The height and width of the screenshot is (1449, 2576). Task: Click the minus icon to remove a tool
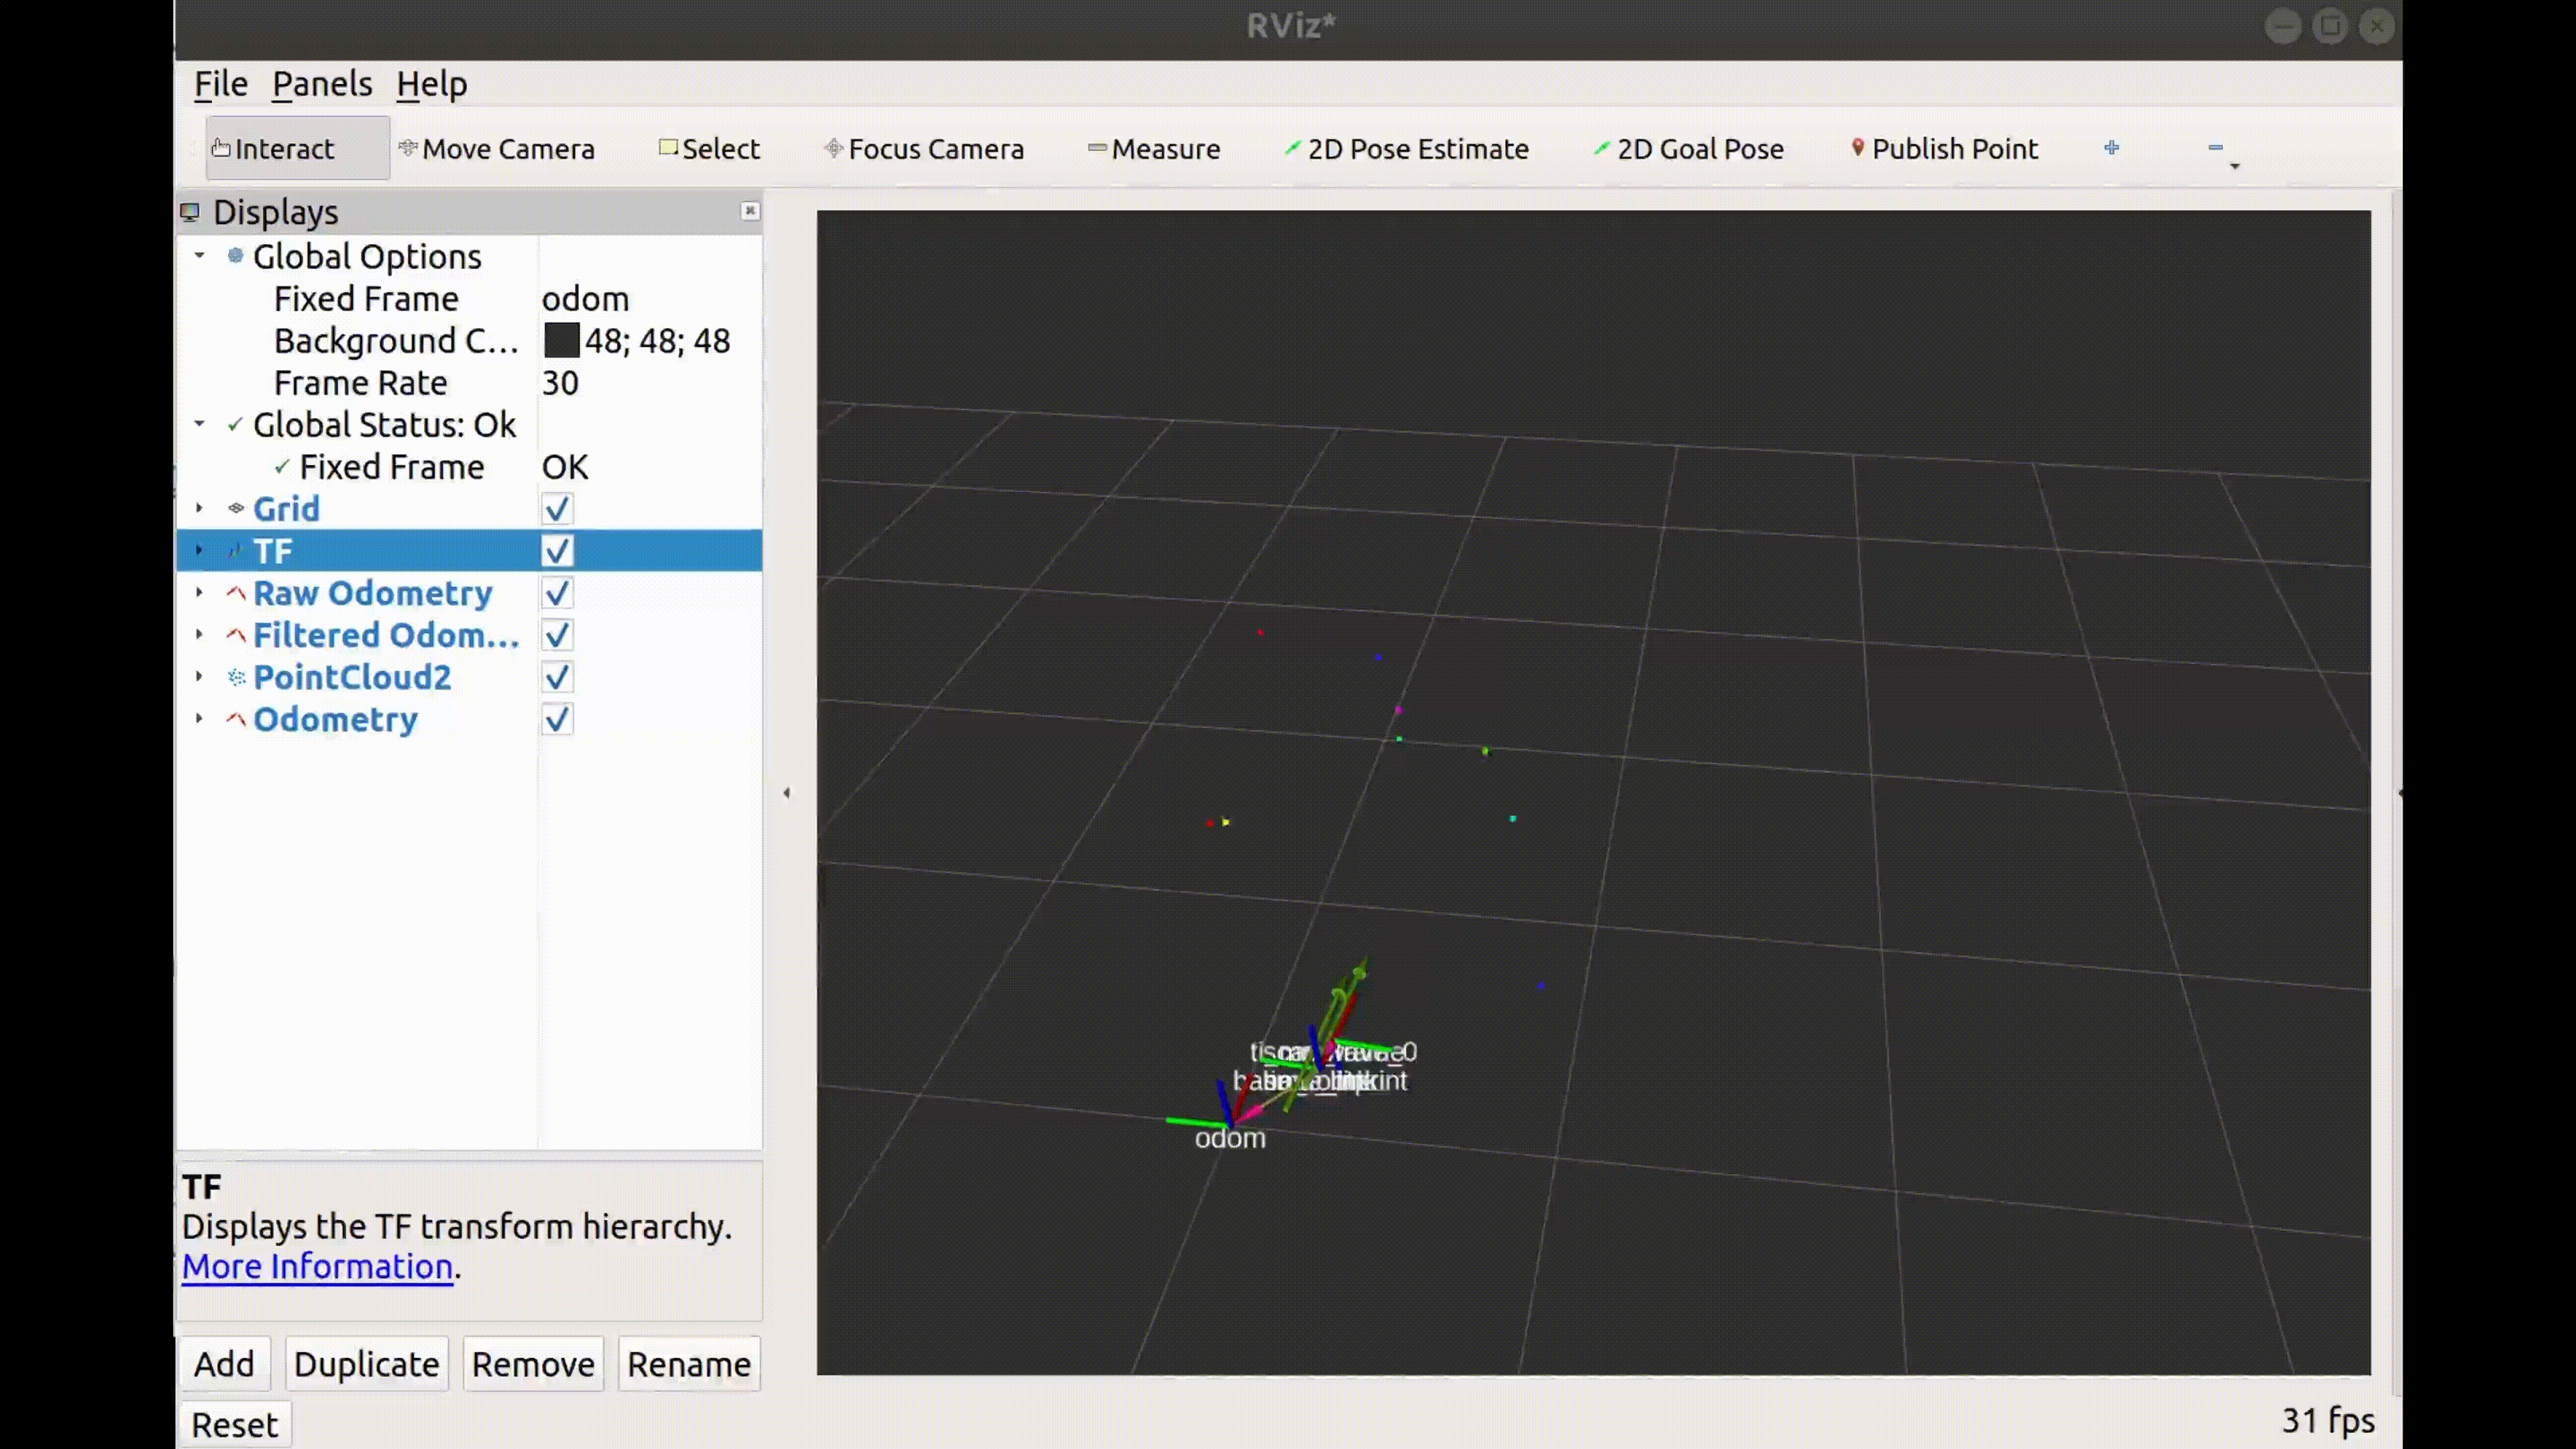point(2215,148)
